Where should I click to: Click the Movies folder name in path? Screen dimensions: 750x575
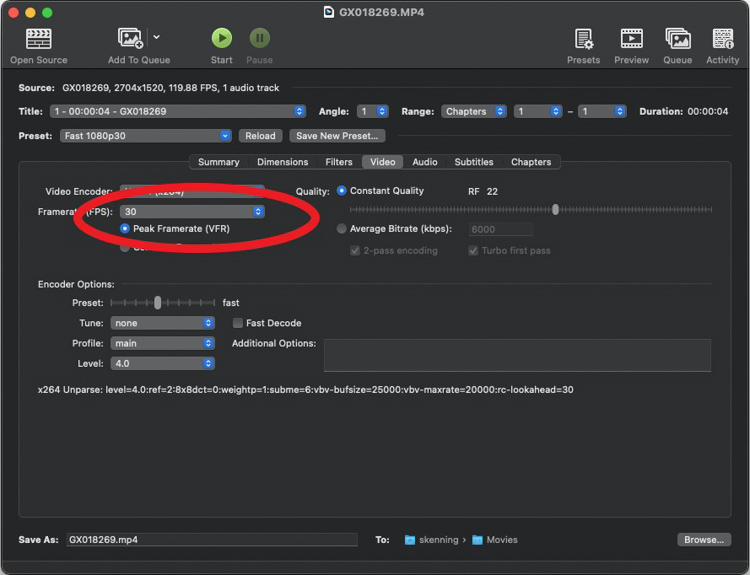coord(502,540)
